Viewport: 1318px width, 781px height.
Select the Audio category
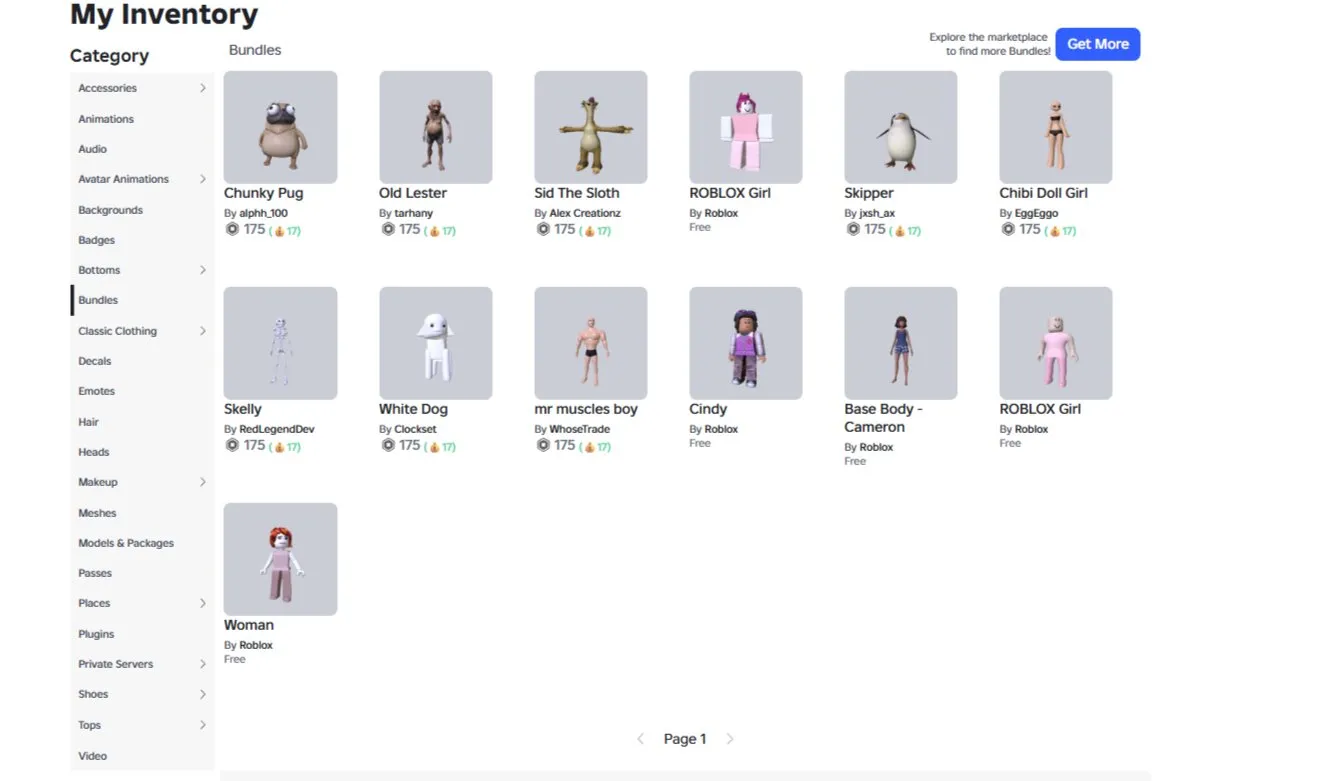[x=93, y=149]
